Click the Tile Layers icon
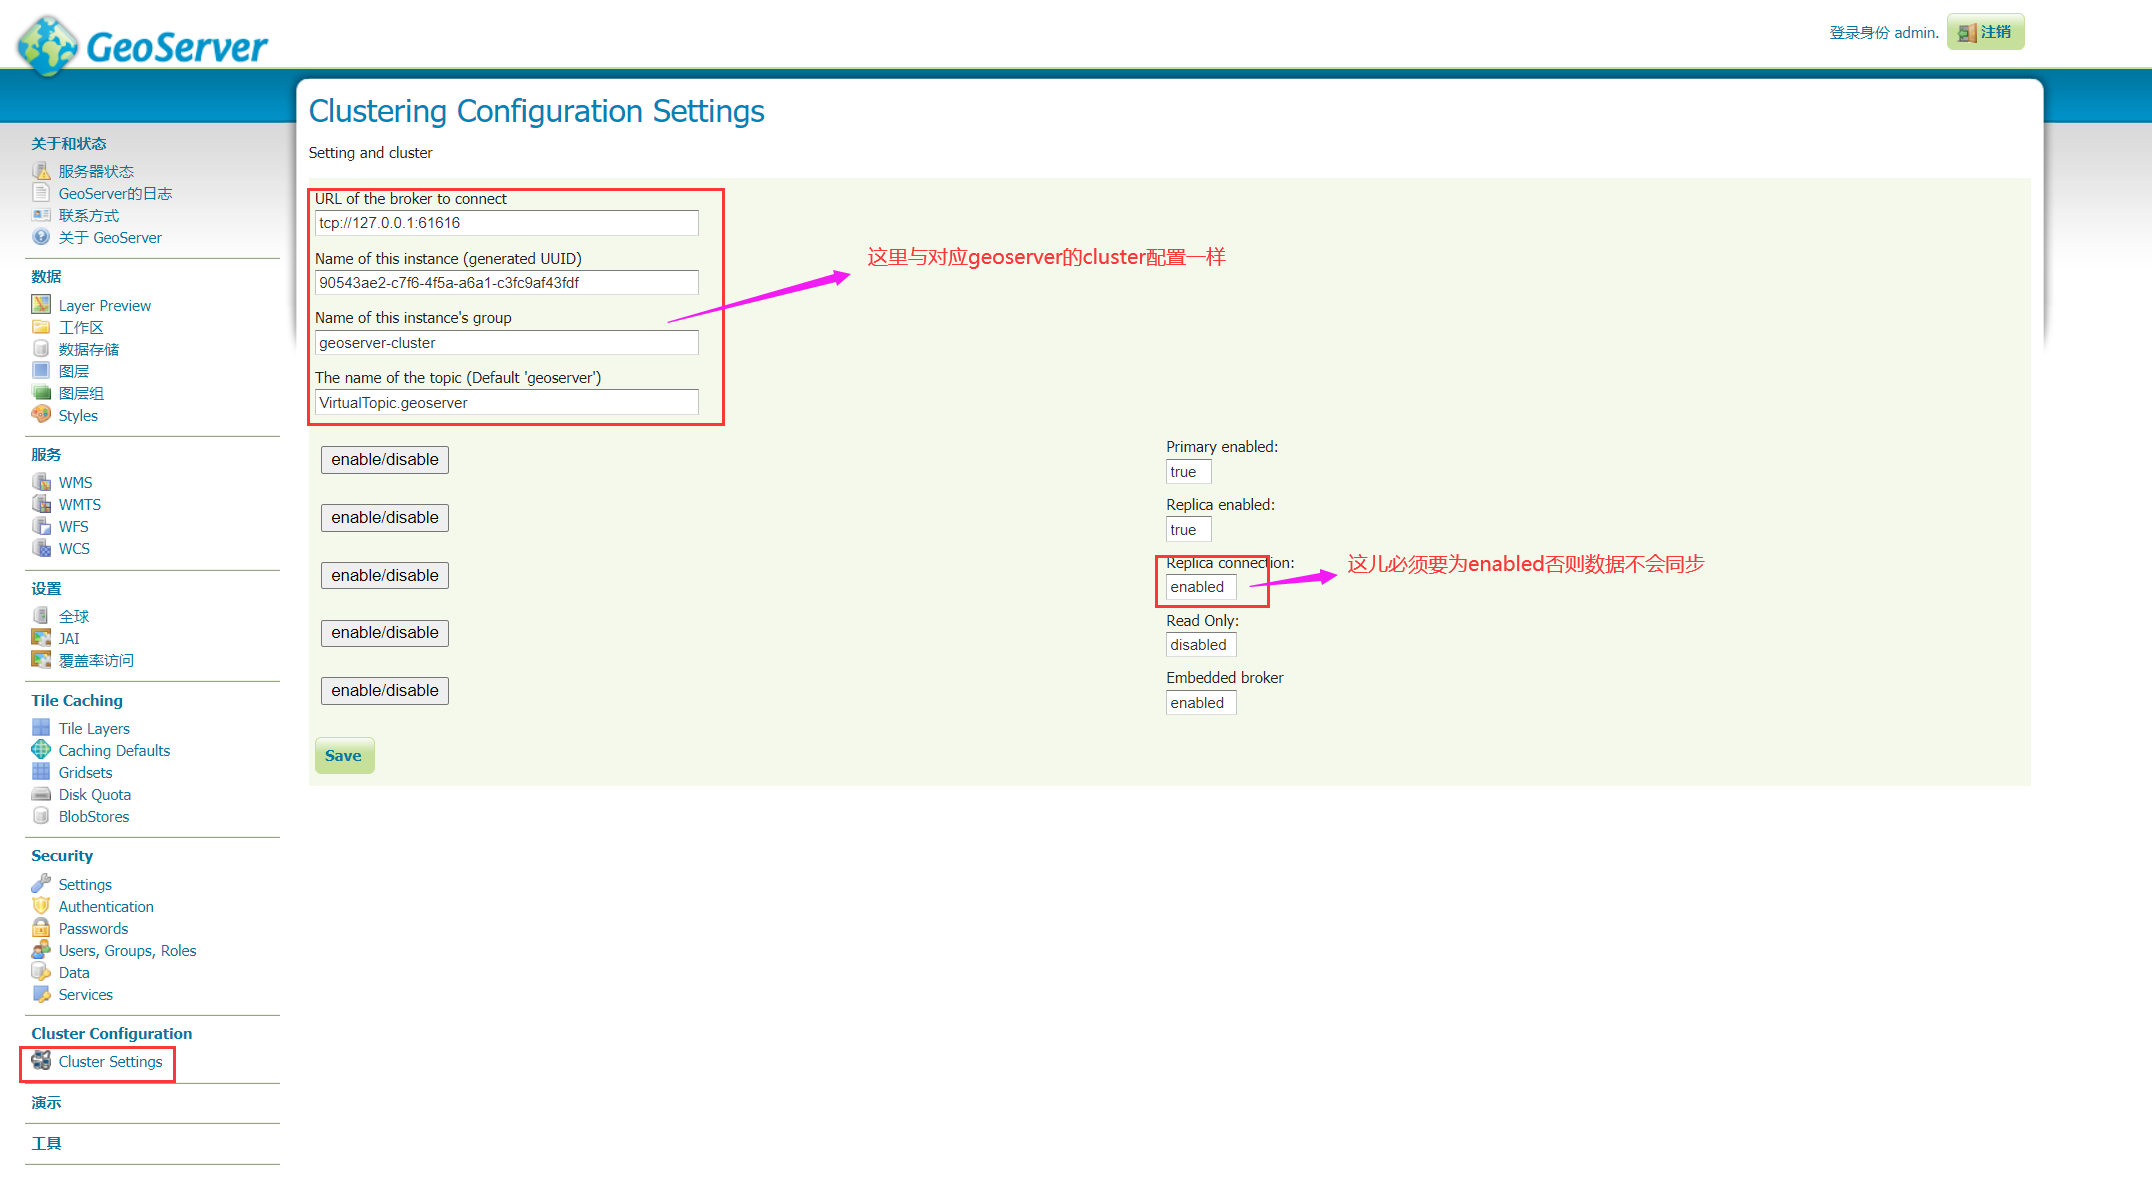2152x1199 pixels. click(x=41, y=728)
